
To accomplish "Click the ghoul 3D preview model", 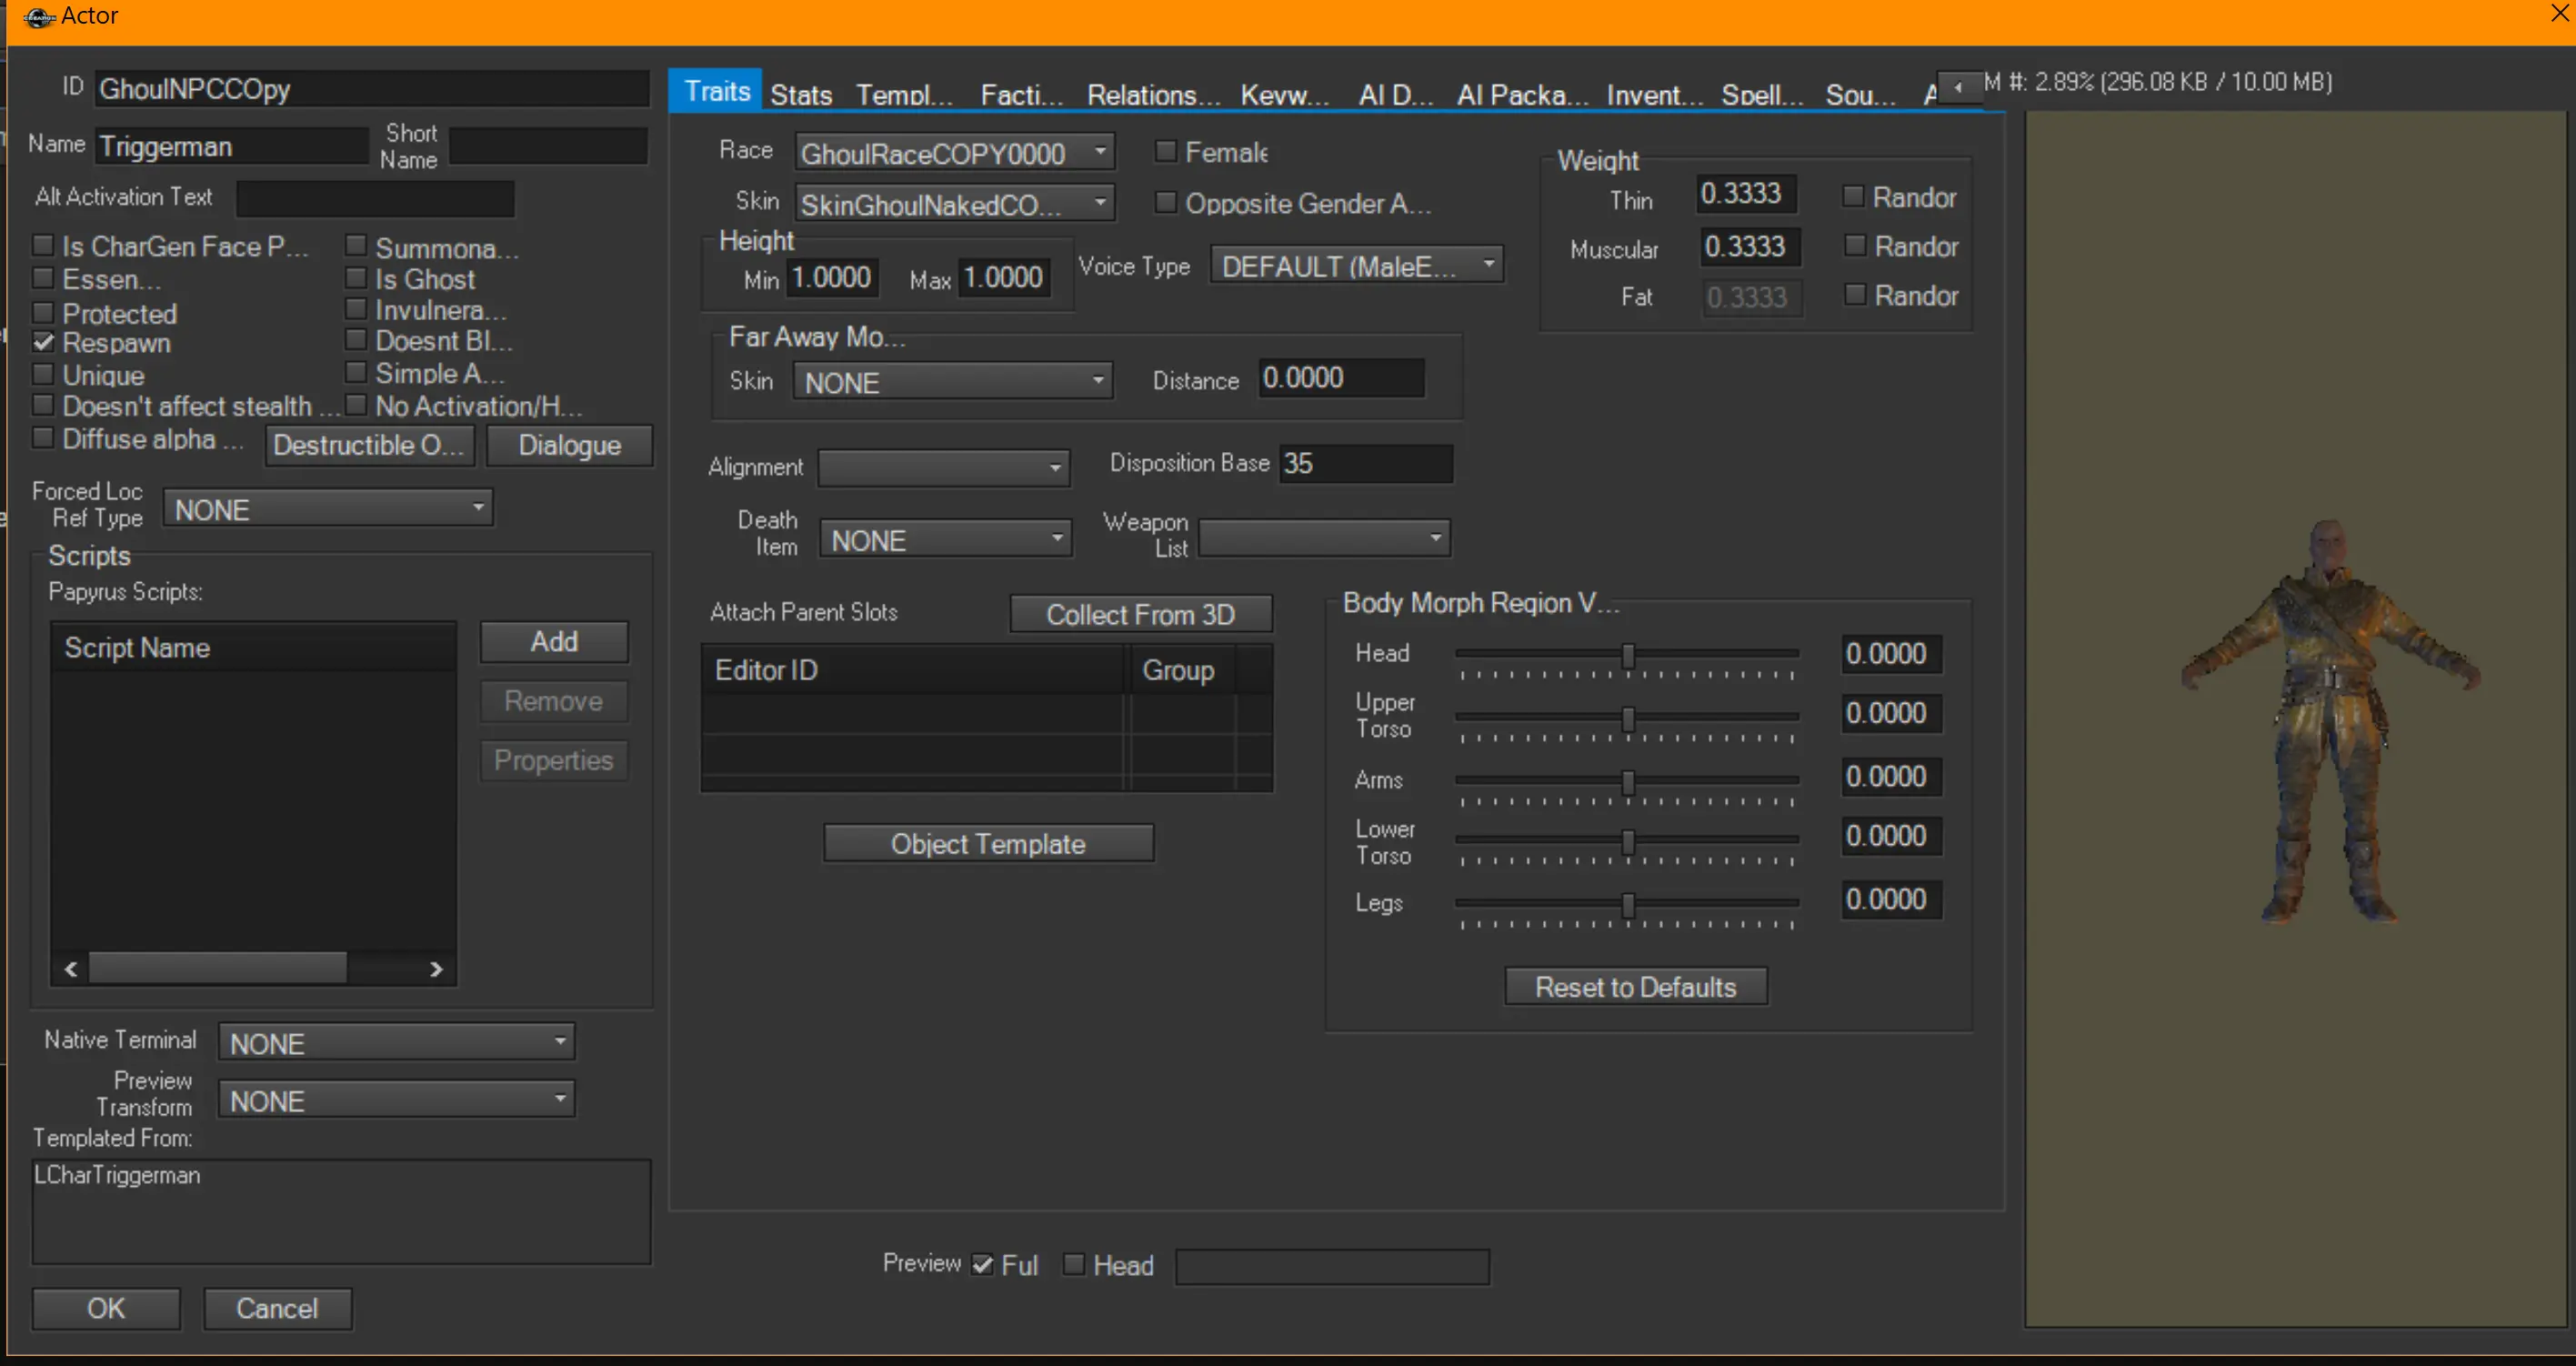I will pyautogui.click(x=2331, y=719).
